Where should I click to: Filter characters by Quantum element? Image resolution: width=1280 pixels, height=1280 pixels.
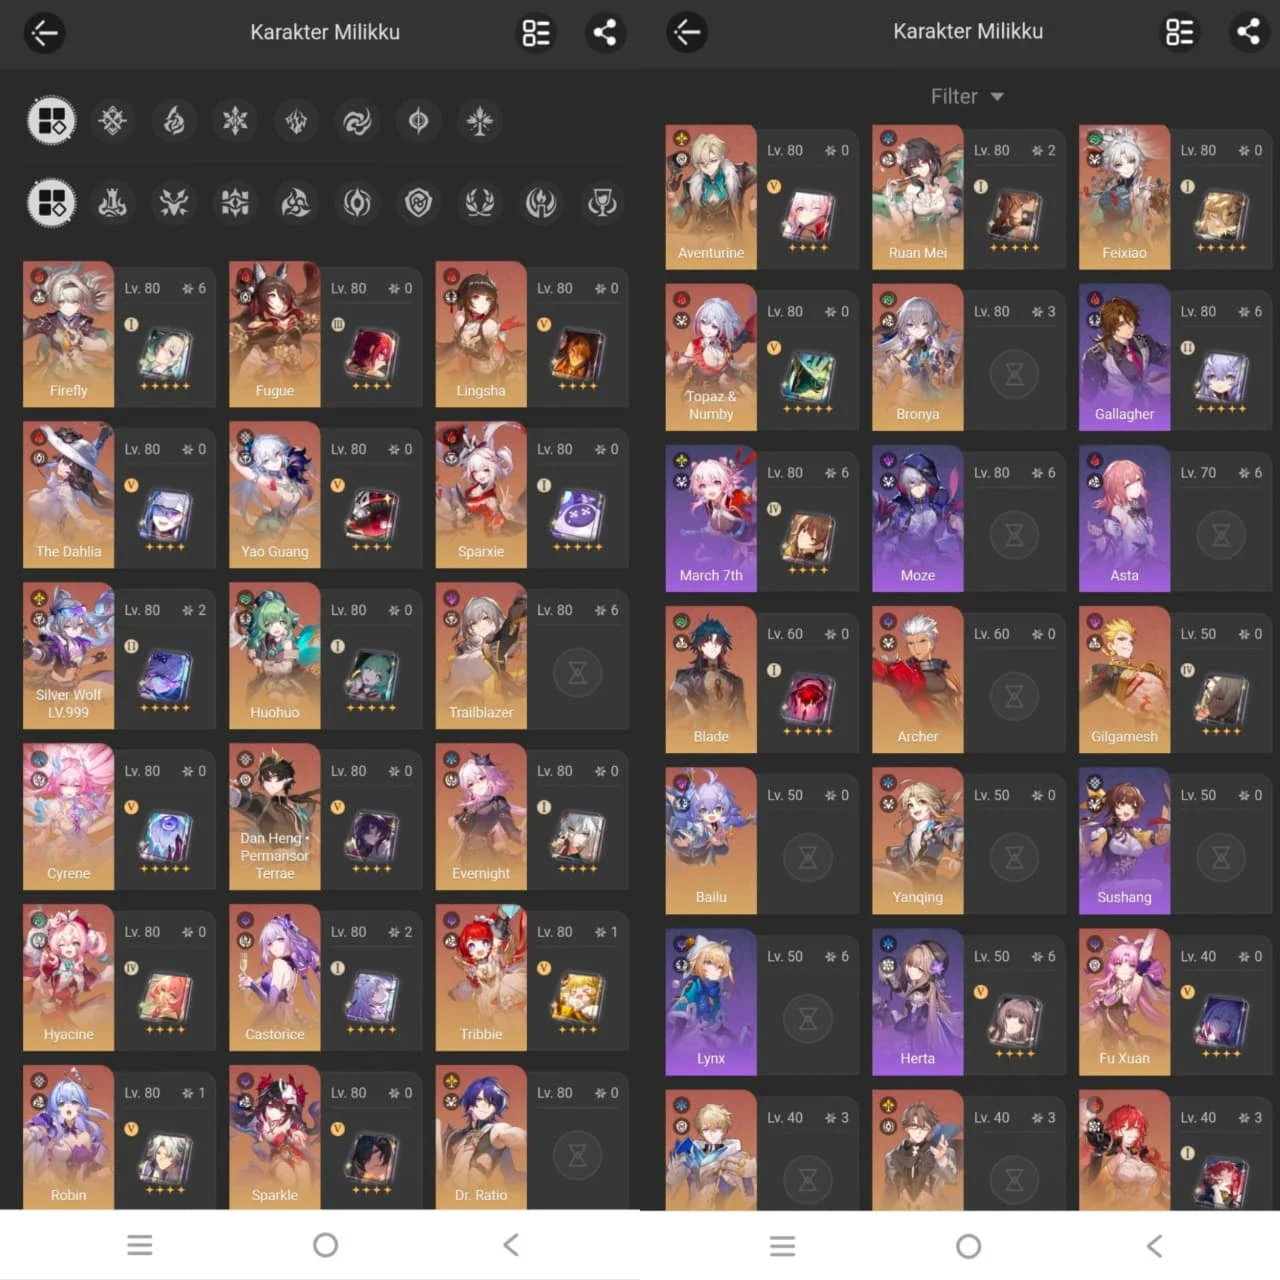[x=418, y=121]
